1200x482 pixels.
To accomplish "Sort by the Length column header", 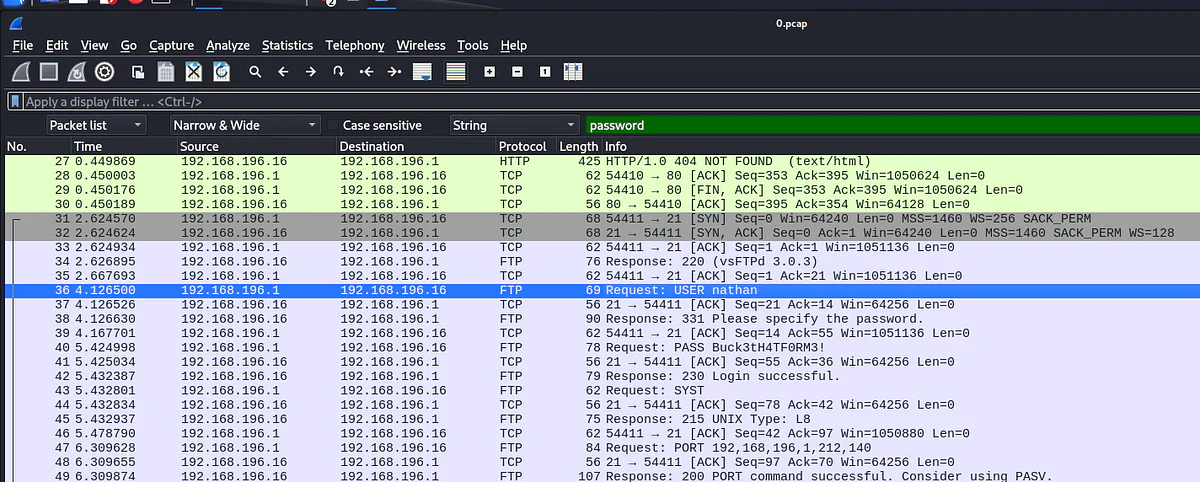I will point(579,147).
